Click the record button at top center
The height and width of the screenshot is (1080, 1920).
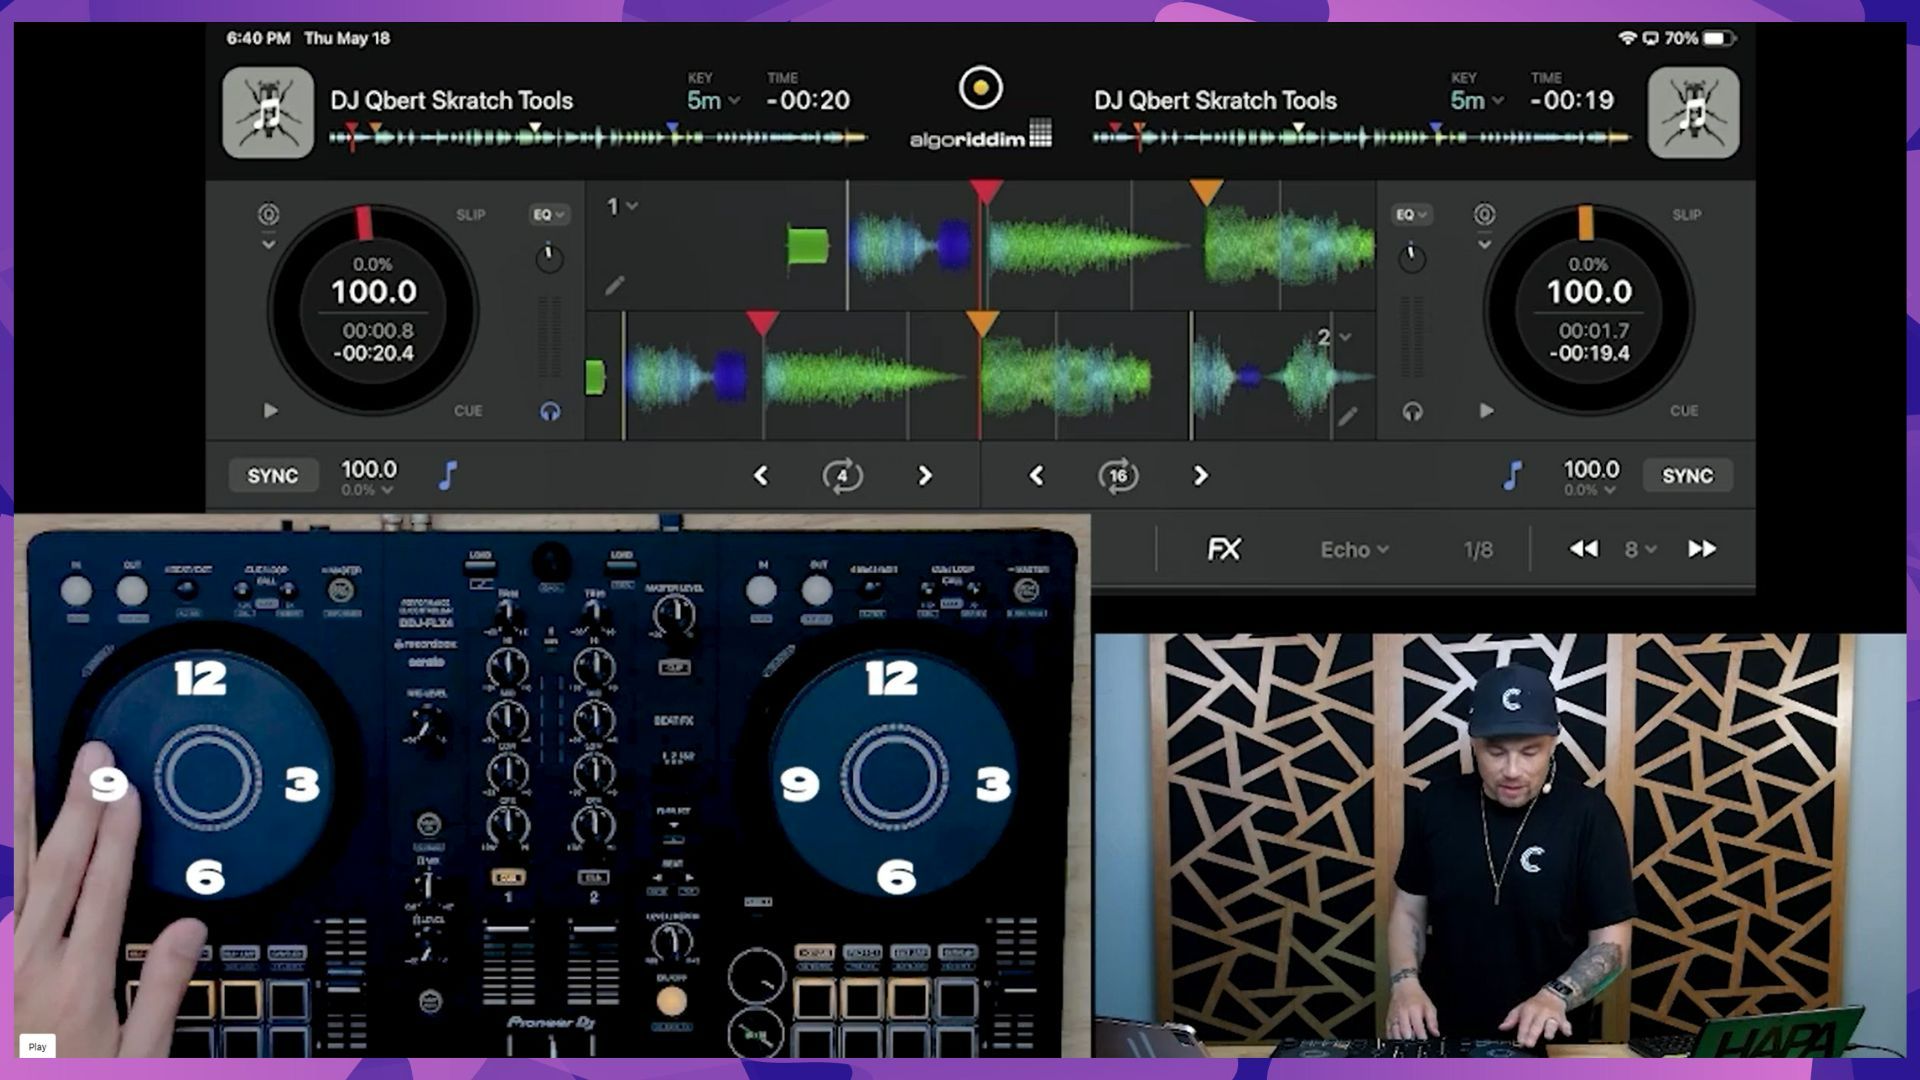[x=980, y=88]
